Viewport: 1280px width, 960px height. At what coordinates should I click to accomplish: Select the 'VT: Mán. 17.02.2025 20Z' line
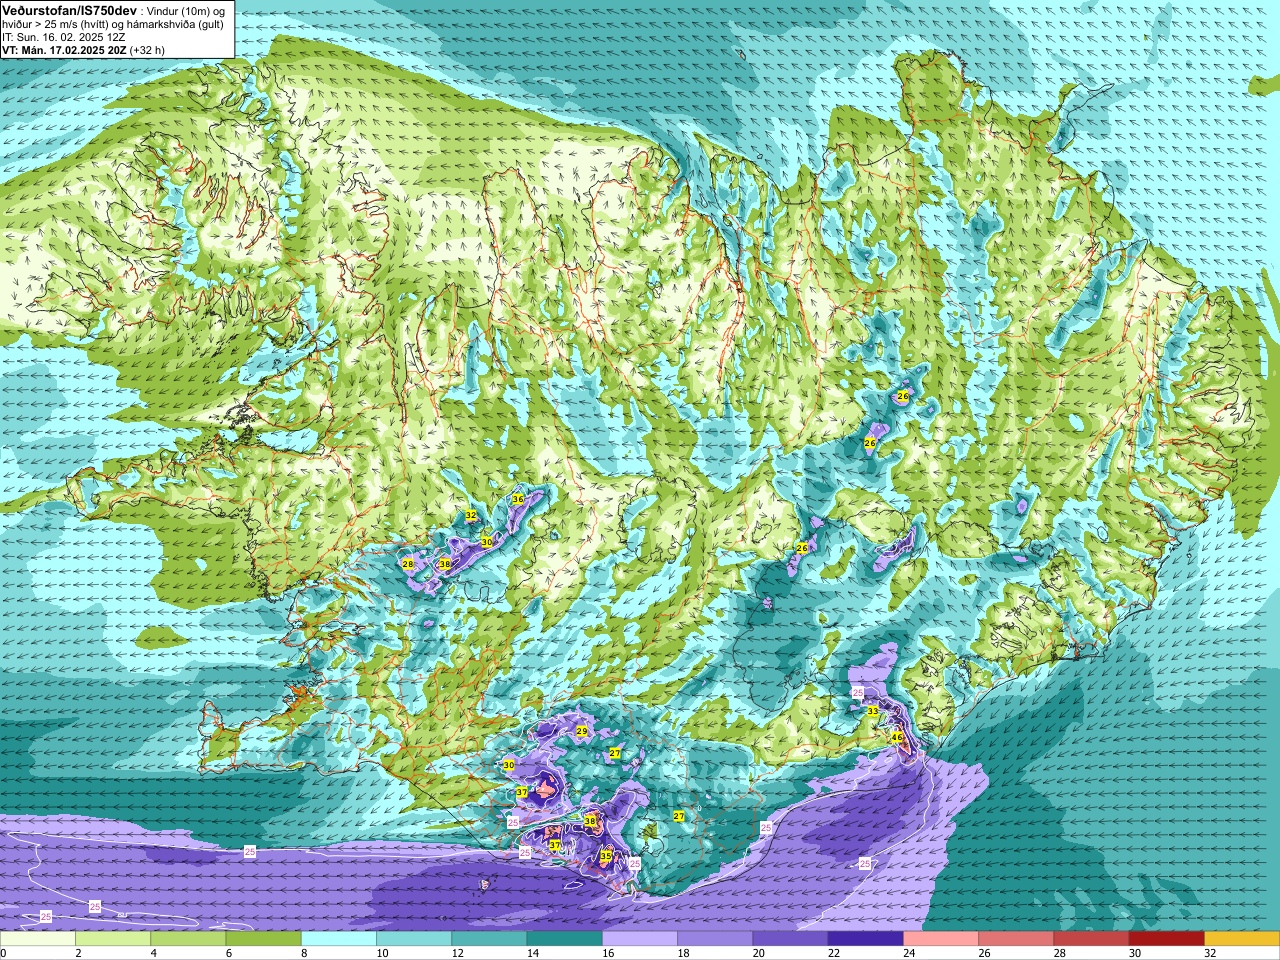(x=64, y=50)
